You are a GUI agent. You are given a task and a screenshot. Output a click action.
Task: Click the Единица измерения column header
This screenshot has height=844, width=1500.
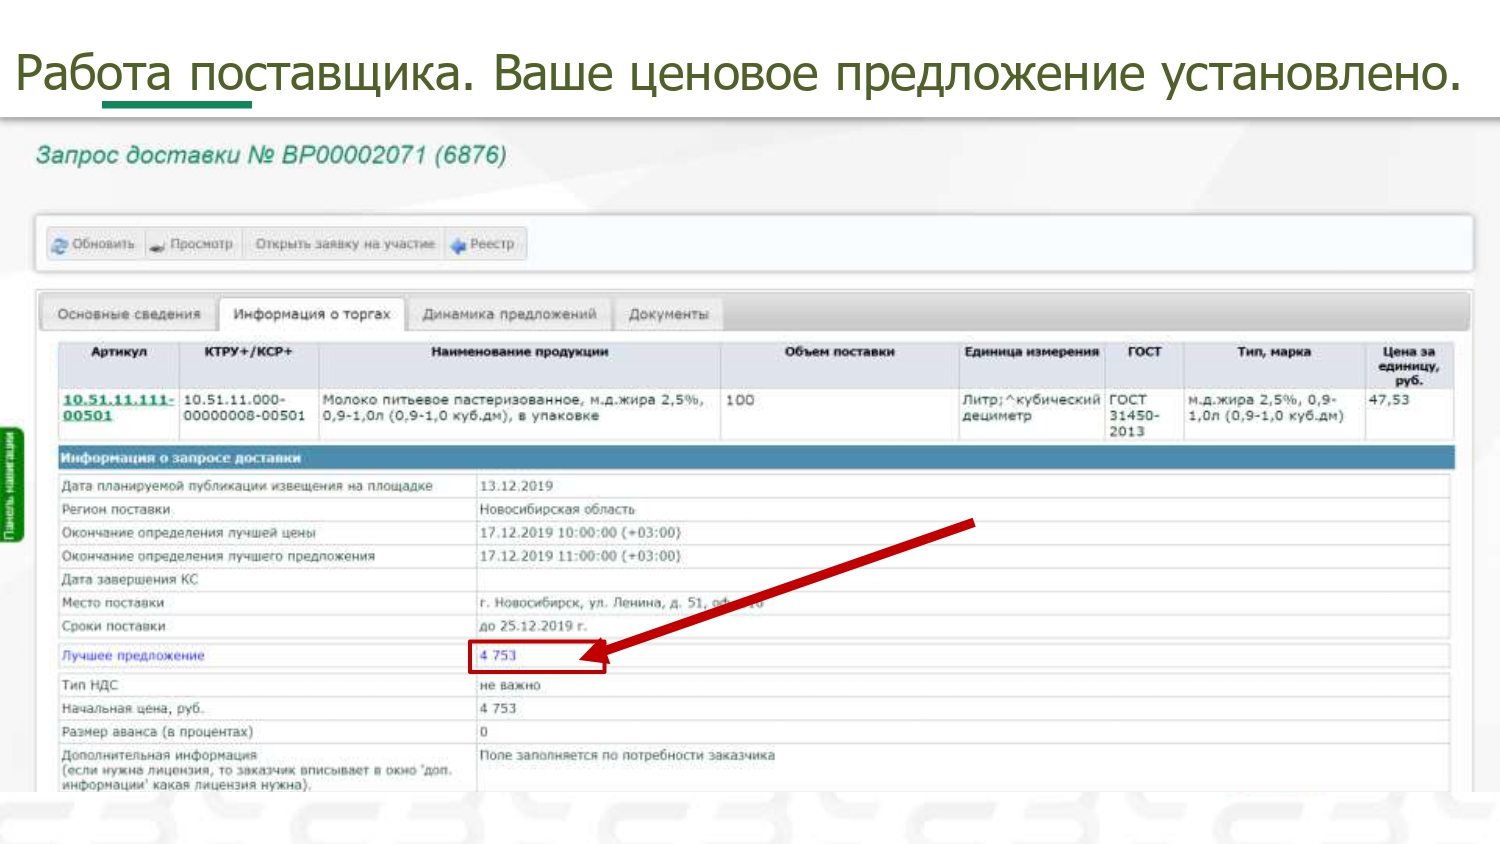(1031, 352)
